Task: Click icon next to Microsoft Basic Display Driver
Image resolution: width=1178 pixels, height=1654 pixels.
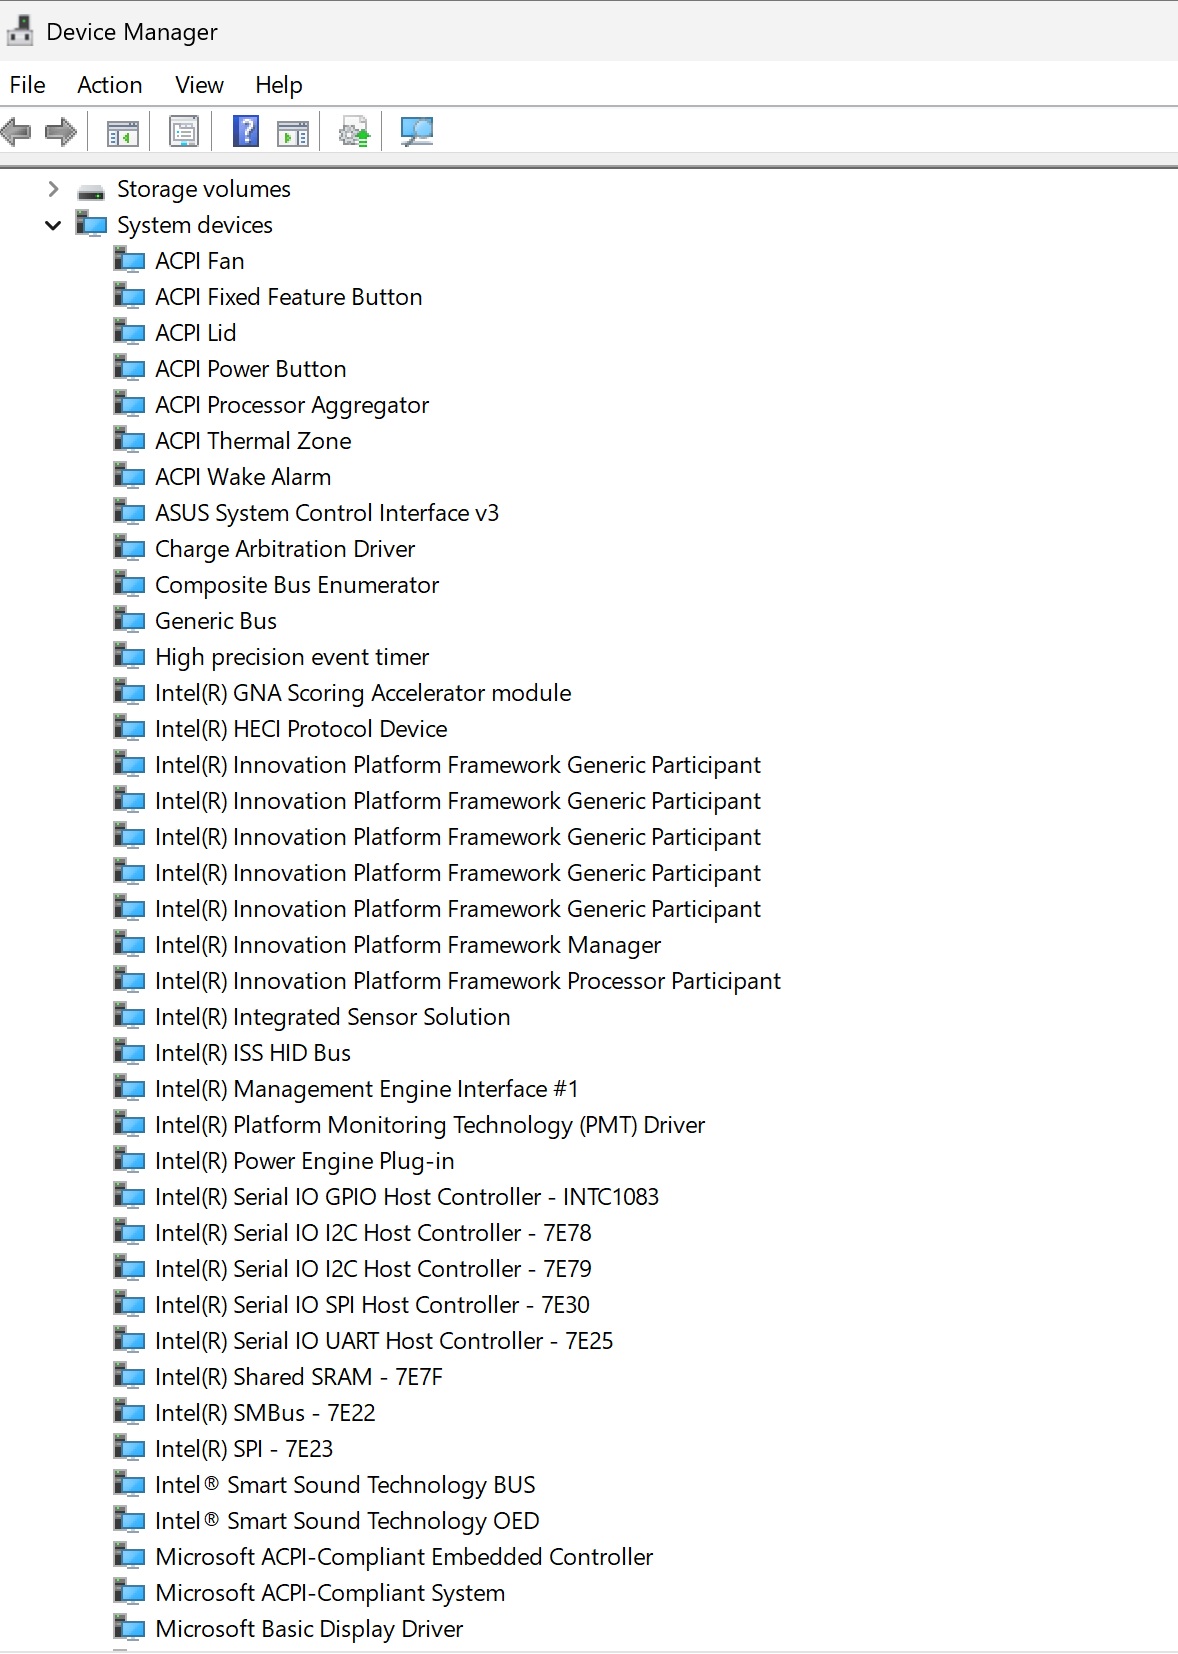Action: [x=129, y=1628]
